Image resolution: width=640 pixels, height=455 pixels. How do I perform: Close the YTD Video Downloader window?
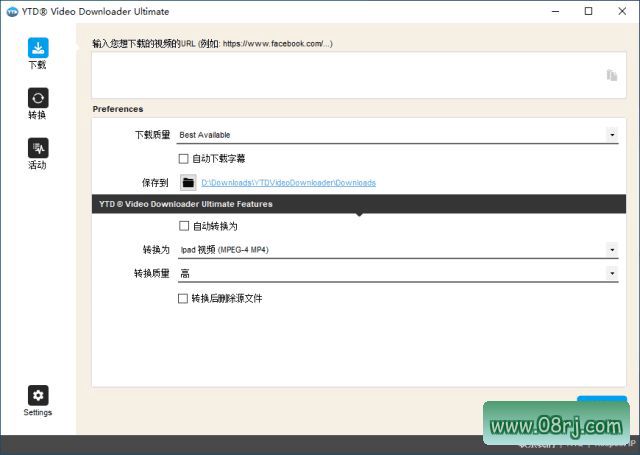click(x=622, y=11)
